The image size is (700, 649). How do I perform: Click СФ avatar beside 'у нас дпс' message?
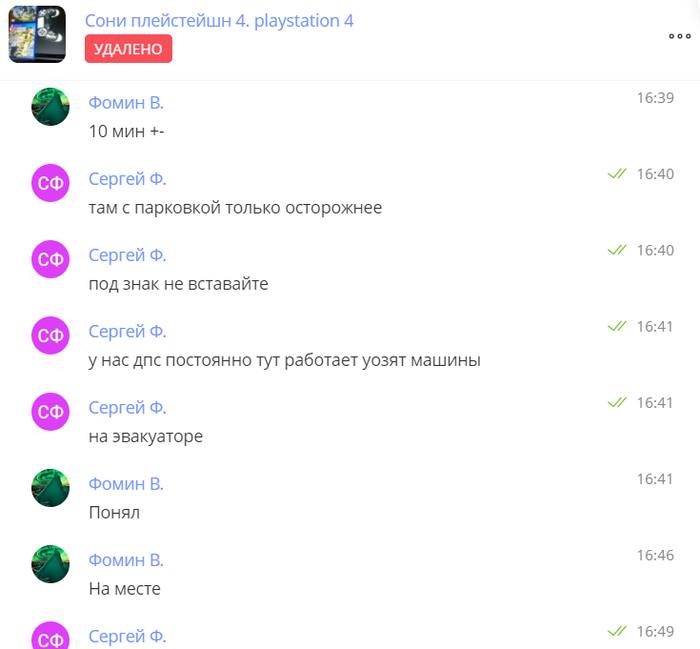point(50,336)
